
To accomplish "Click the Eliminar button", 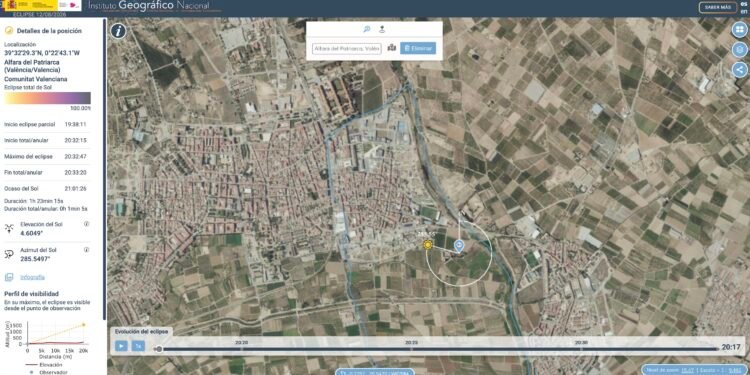I will pos(418,48).
